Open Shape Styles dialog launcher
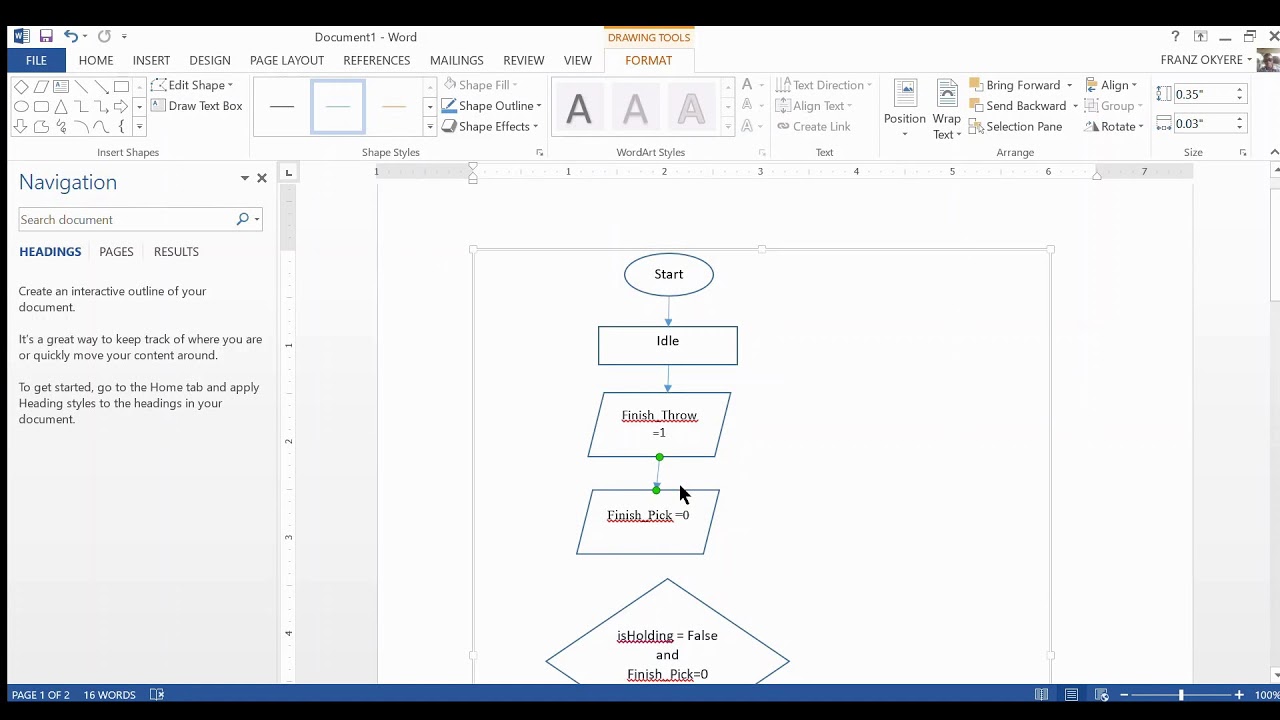This screenshot has width=1280, height=720. [x=539, y=153]
